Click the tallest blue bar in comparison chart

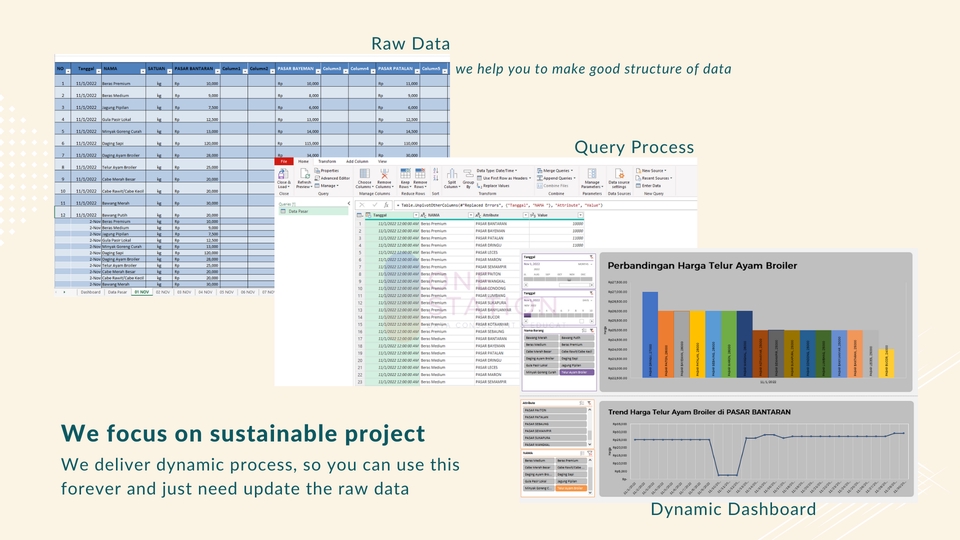point(650,334)
